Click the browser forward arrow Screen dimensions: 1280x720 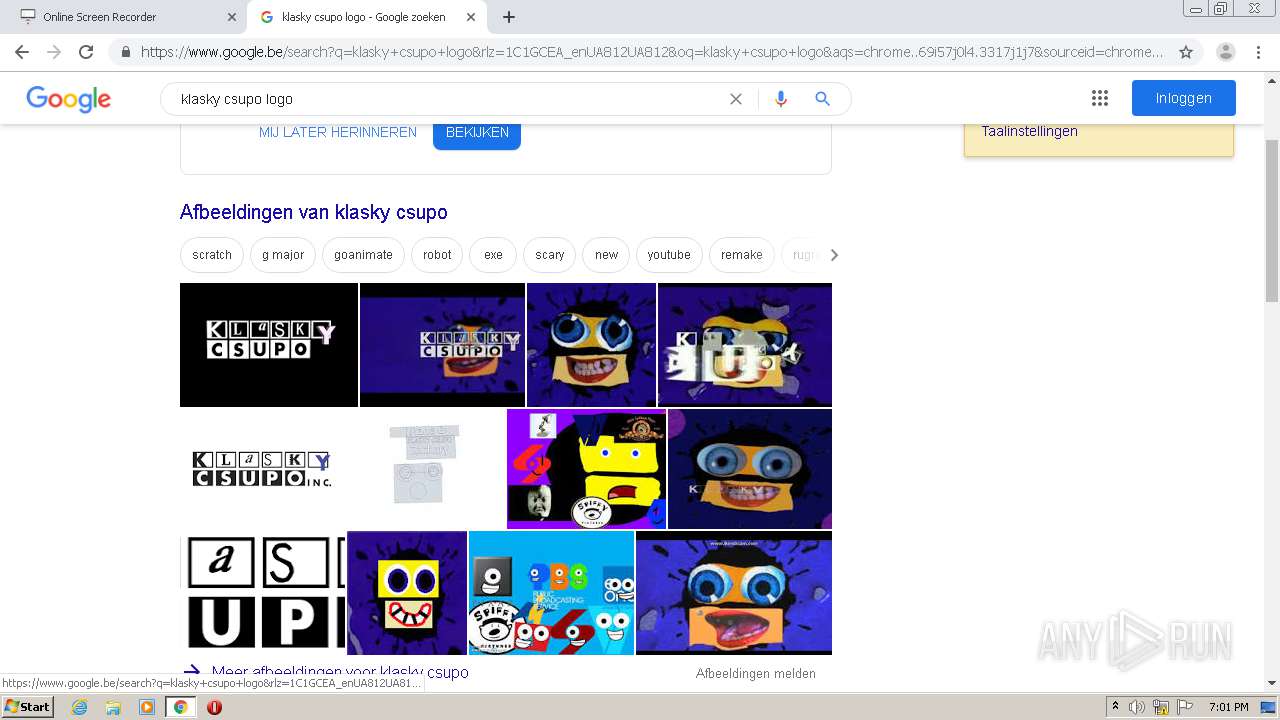coord(54,52)
